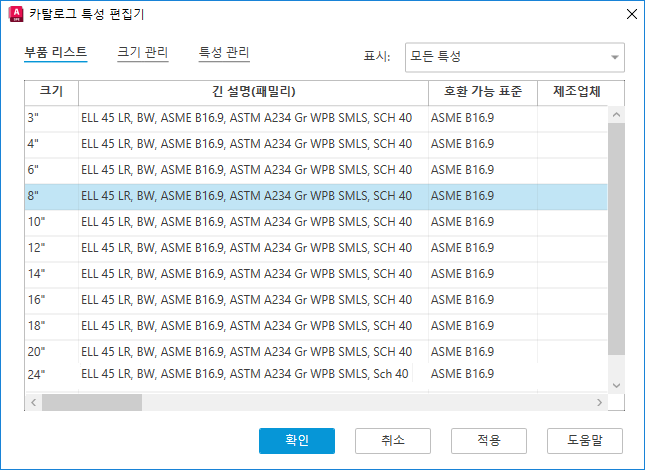Click the 확인 button
Image resolution: width=645 pixels, height=470 pixels.
point(296,440)
